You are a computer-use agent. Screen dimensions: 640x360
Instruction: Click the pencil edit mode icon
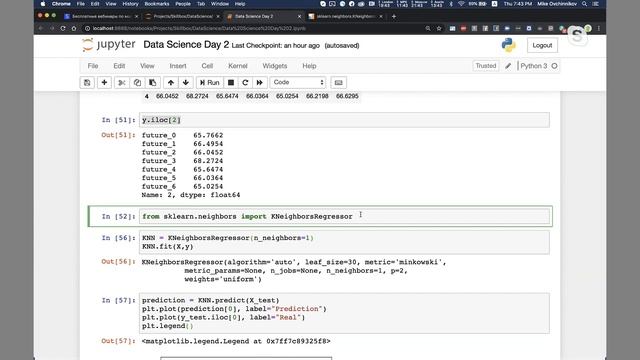tap(508, 66)
